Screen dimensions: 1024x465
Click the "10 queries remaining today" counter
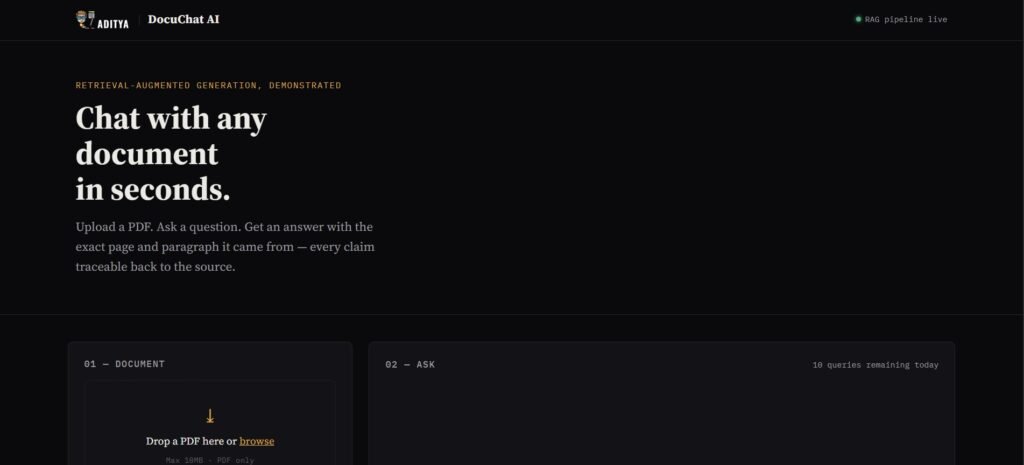click(x=875, y=365)
